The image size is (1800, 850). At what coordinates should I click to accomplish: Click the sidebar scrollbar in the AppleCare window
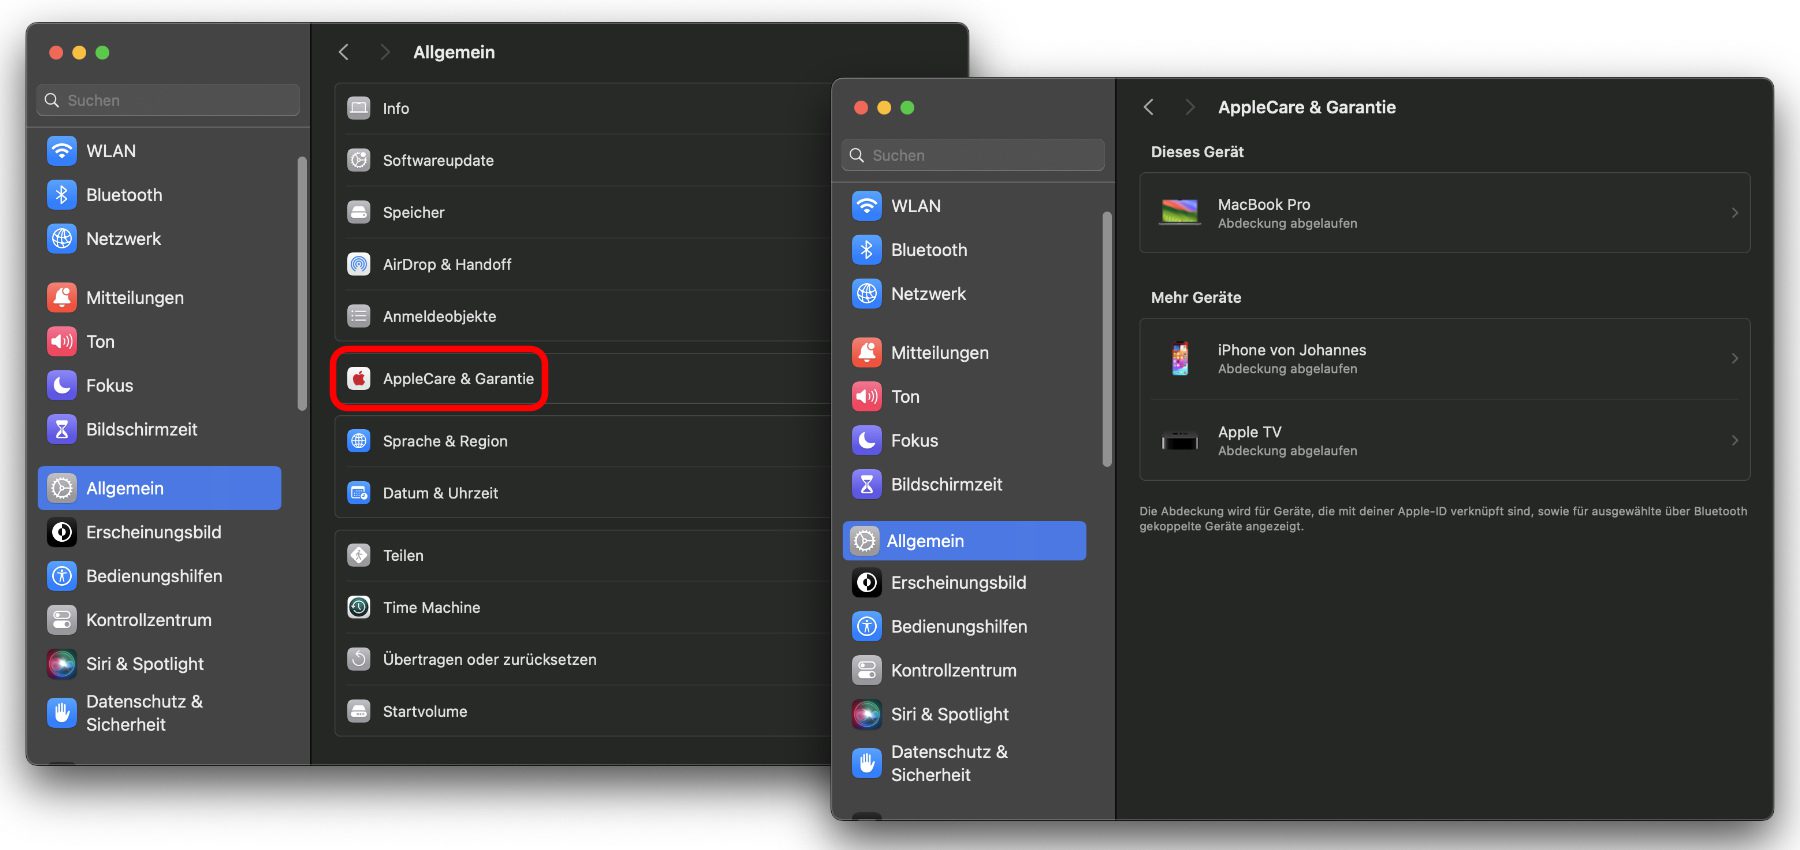(1107, 340)
